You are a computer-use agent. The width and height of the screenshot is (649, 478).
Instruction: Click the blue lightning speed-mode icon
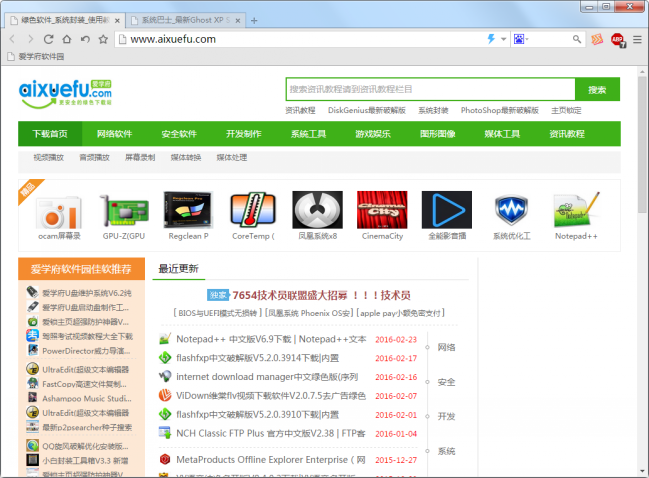pos(491,39)
